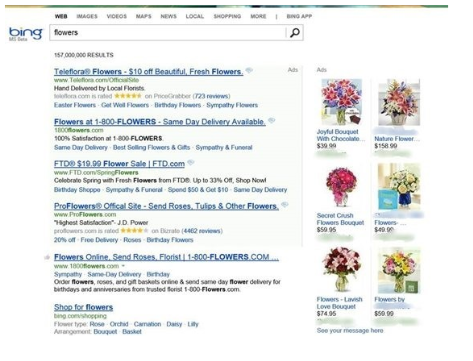Viewport: 473px width, 361px height.
Task: Switch to the IMAGES tab
Action: click(87, 16)
